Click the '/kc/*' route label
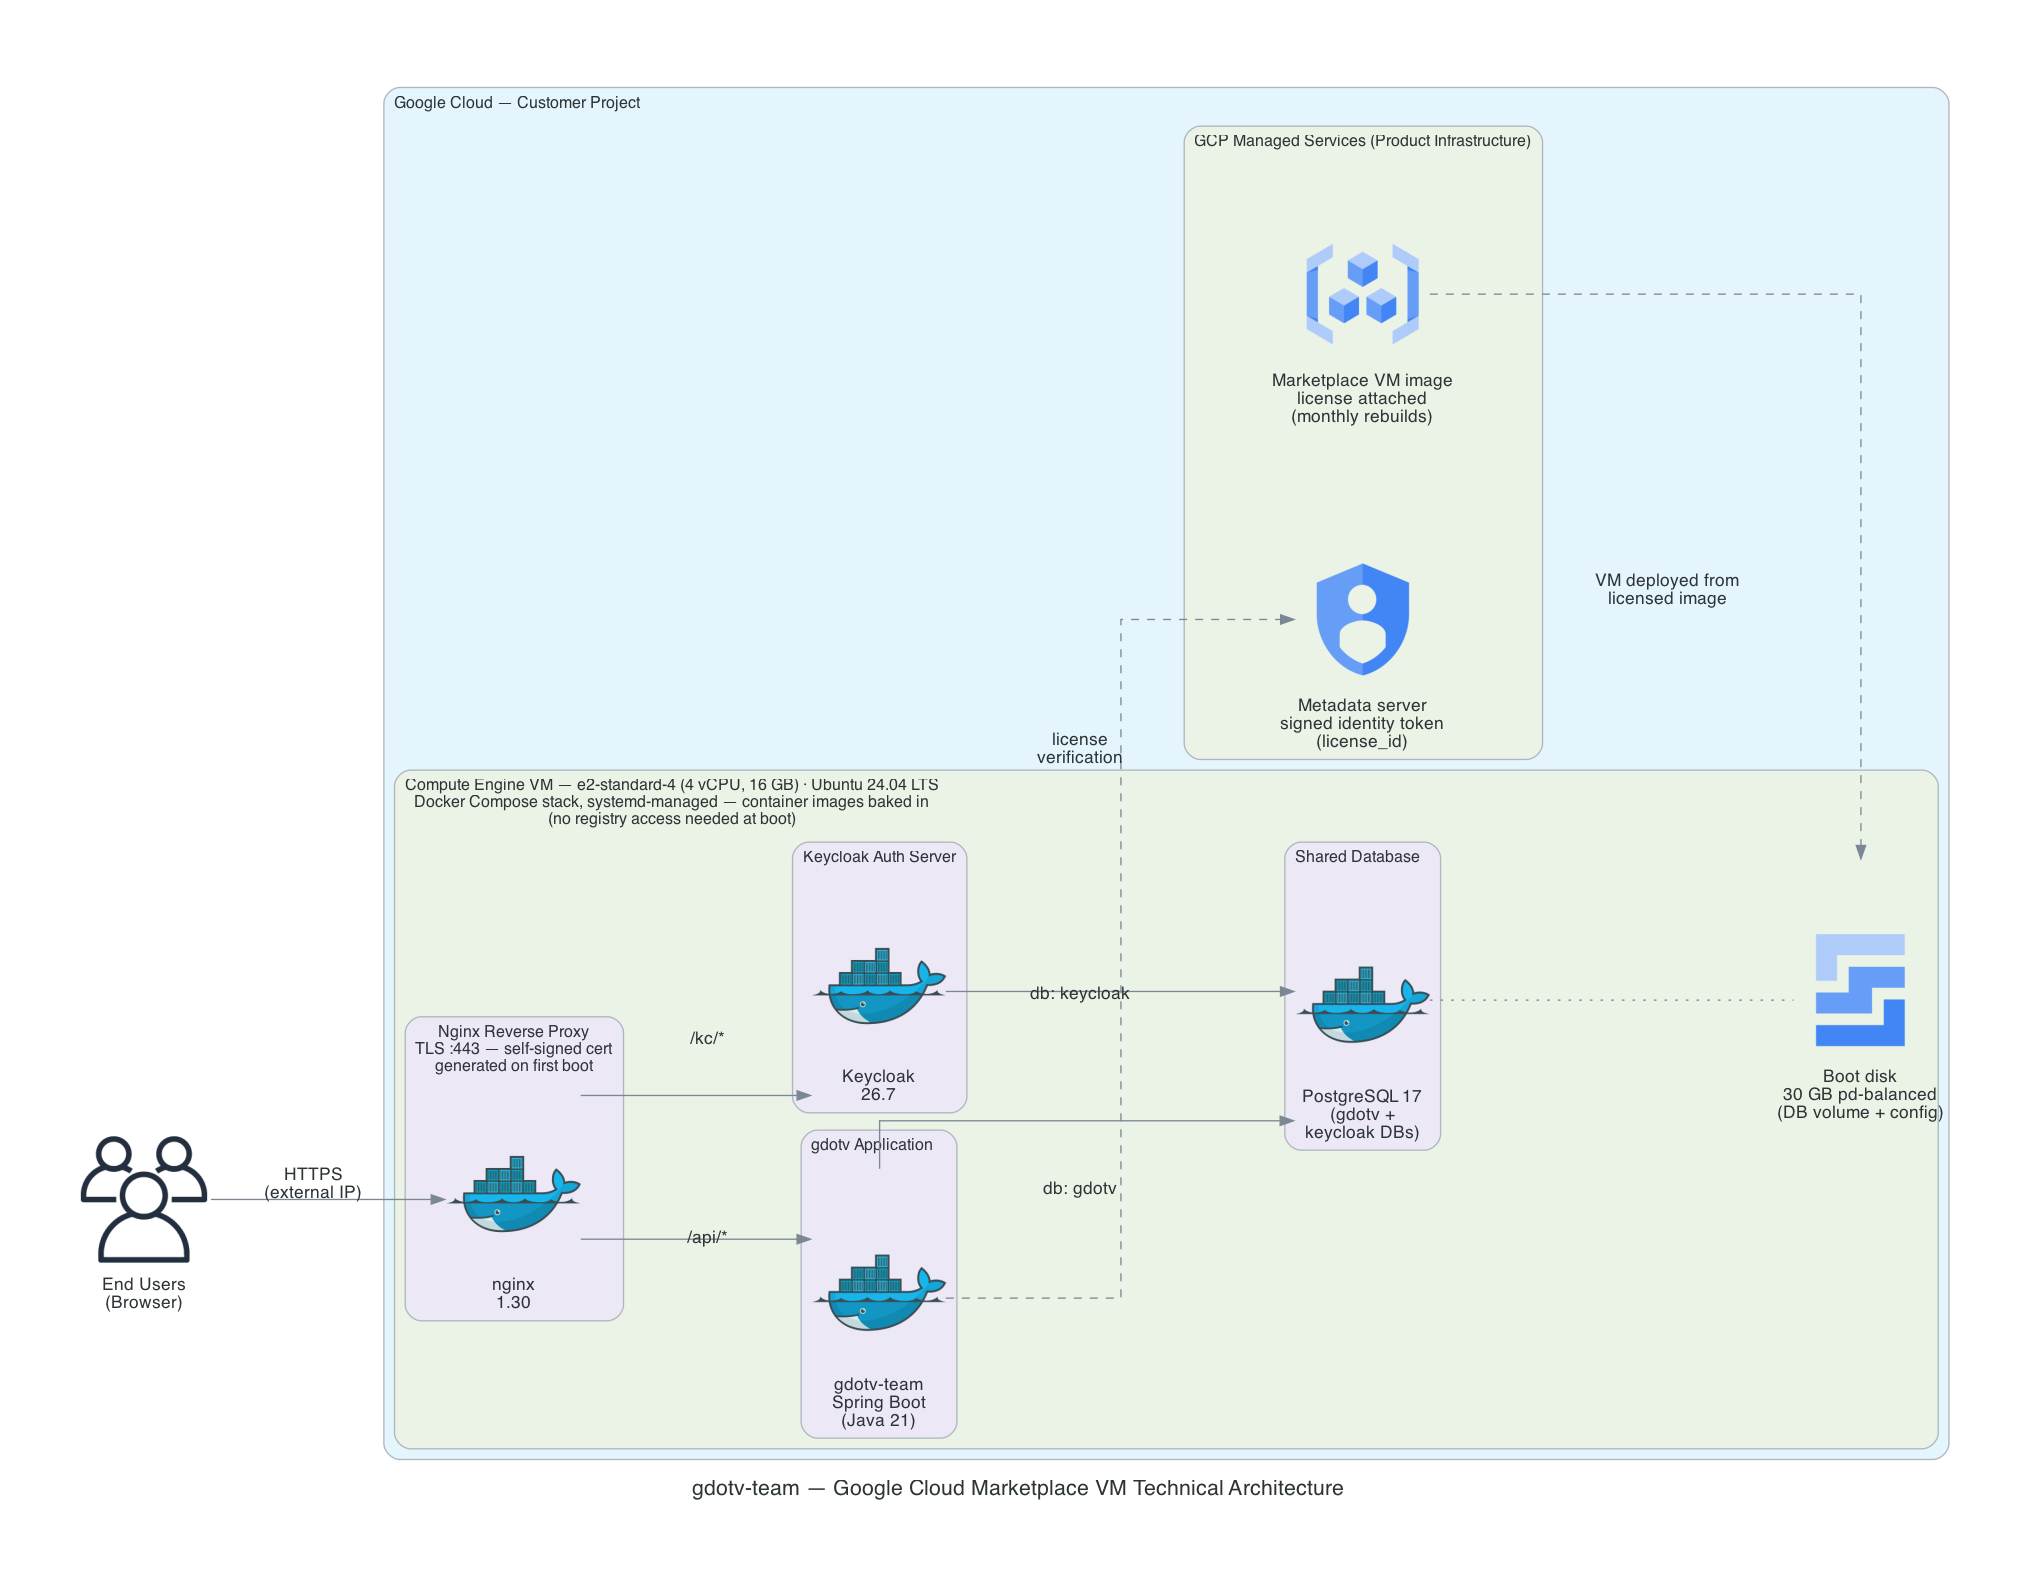Image resolution: width=2036 pixels, height=1580 pixels. tap(707, 1038)
